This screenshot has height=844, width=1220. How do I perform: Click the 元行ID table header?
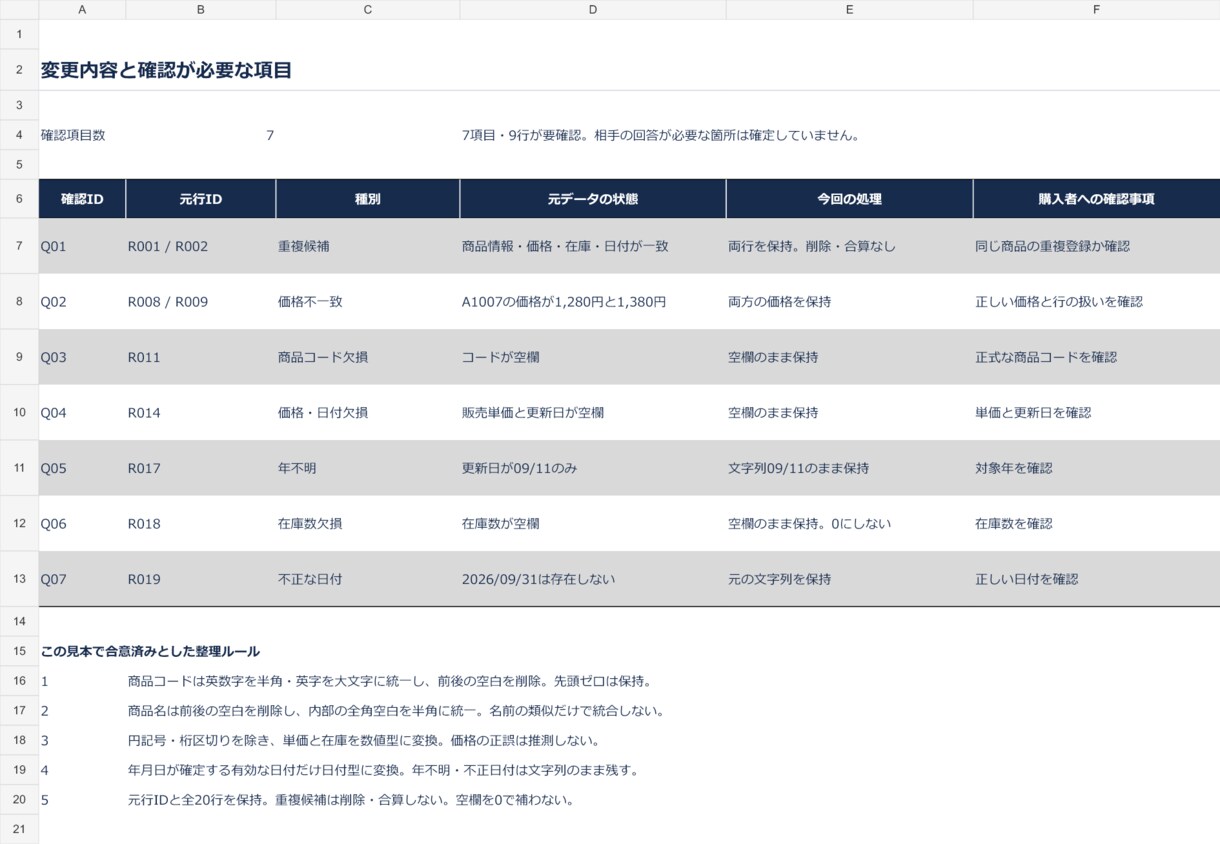[201, 199]
